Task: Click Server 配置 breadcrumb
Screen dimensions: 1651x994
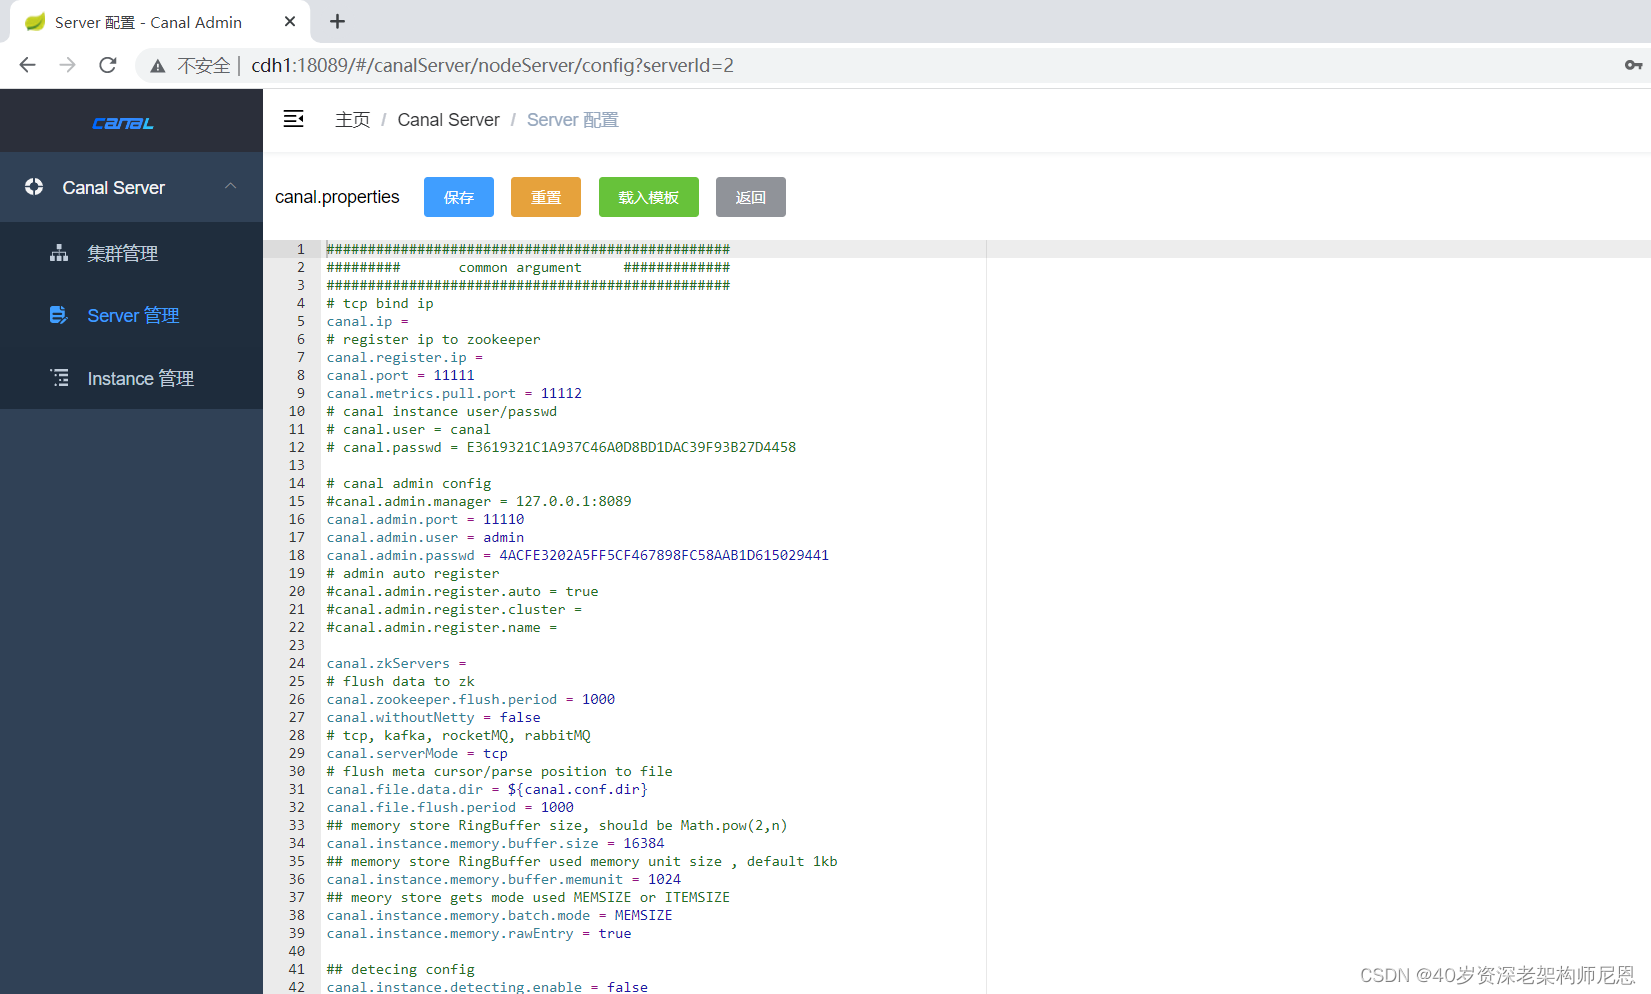Action: [x=573, y=120]
